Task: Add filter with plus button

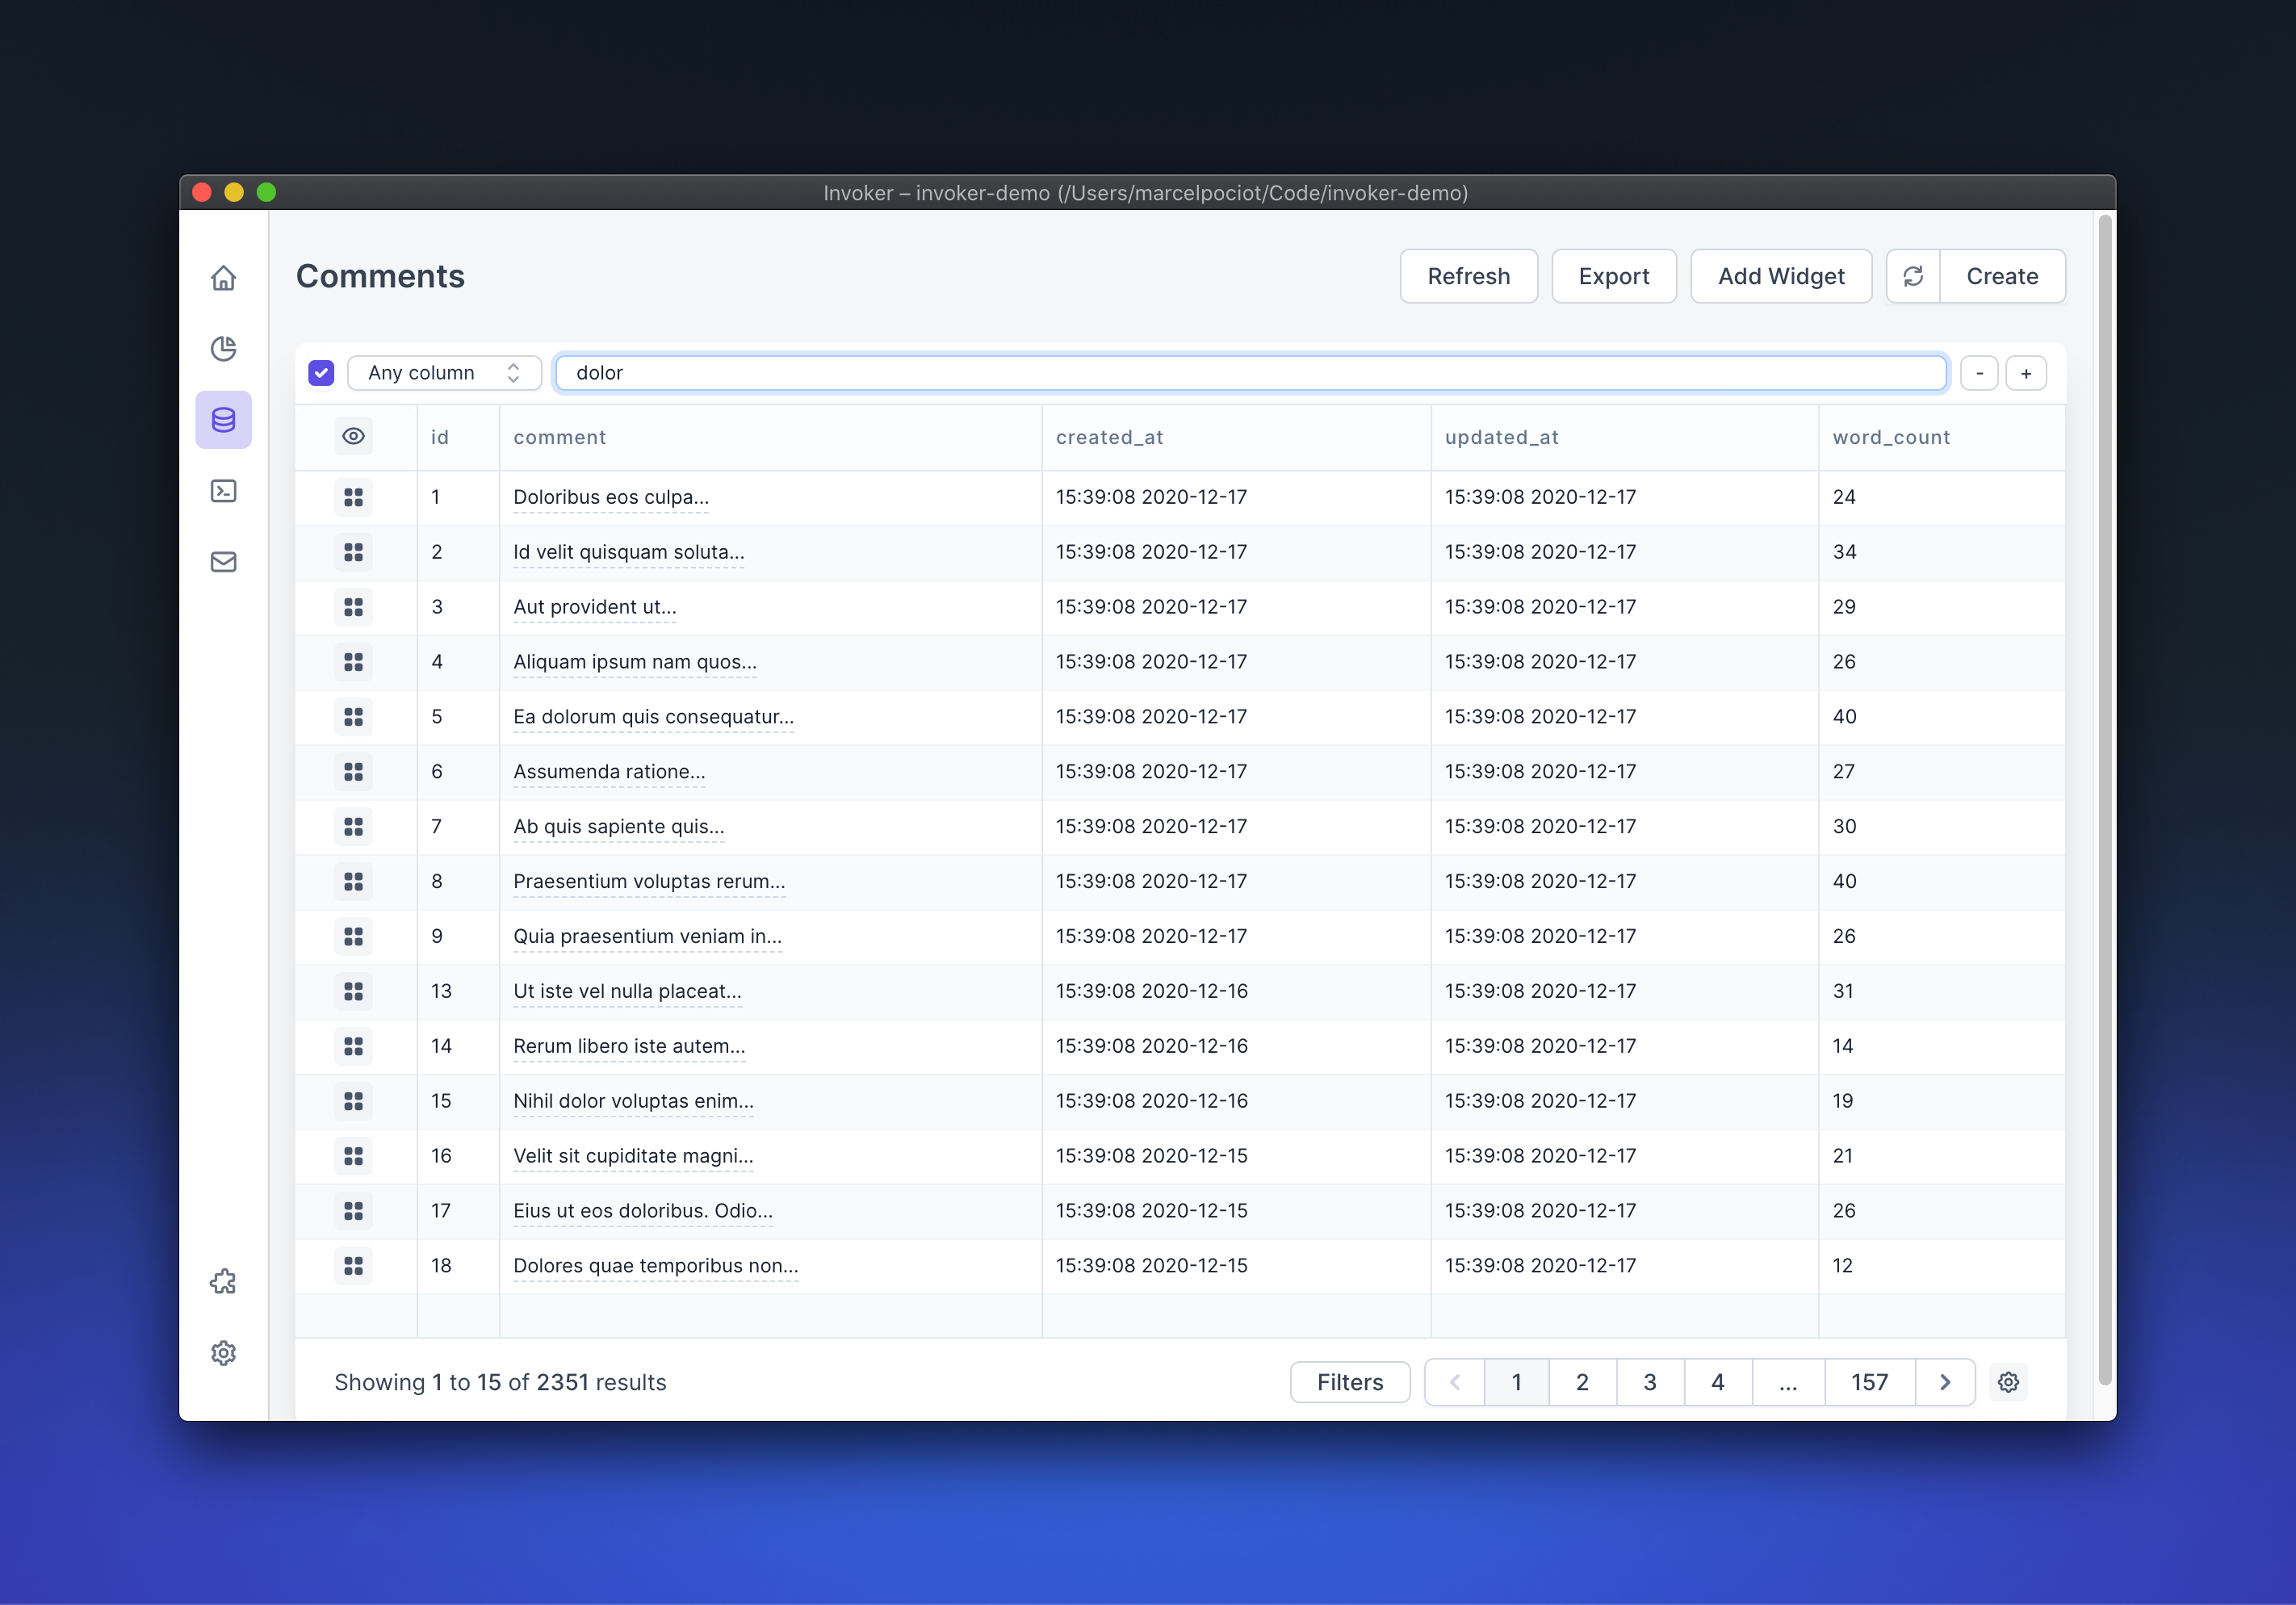Action: coord(2026,373)
